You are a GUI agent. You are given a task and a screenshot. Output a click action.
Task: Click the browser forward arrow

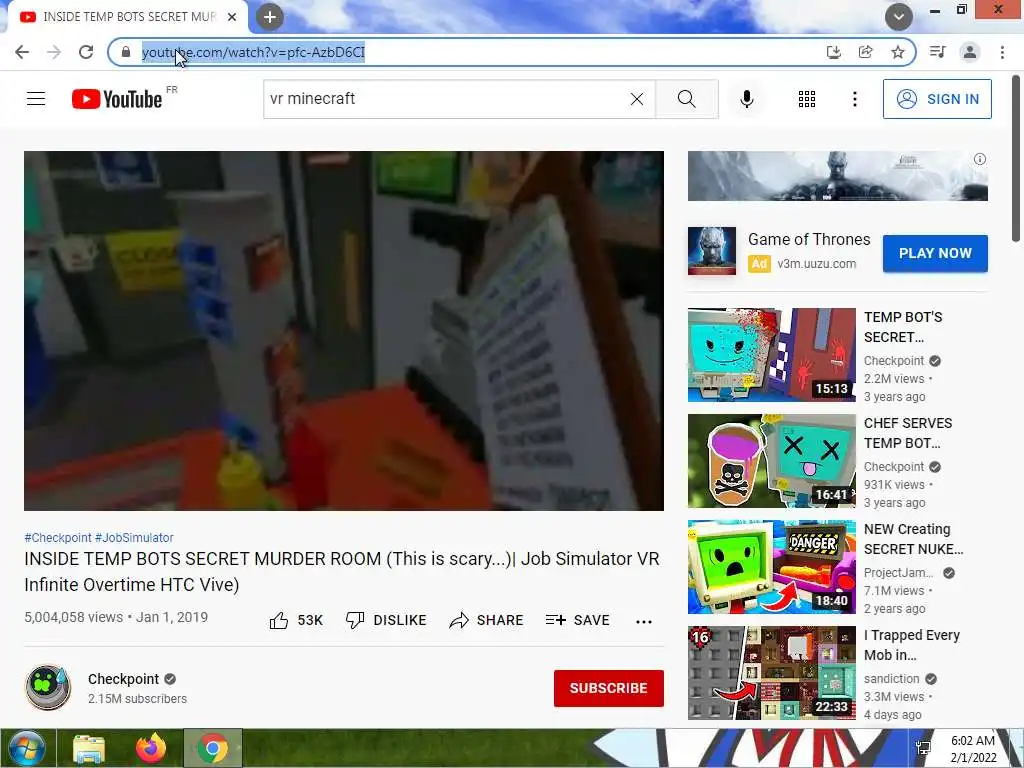click(54, 52)
